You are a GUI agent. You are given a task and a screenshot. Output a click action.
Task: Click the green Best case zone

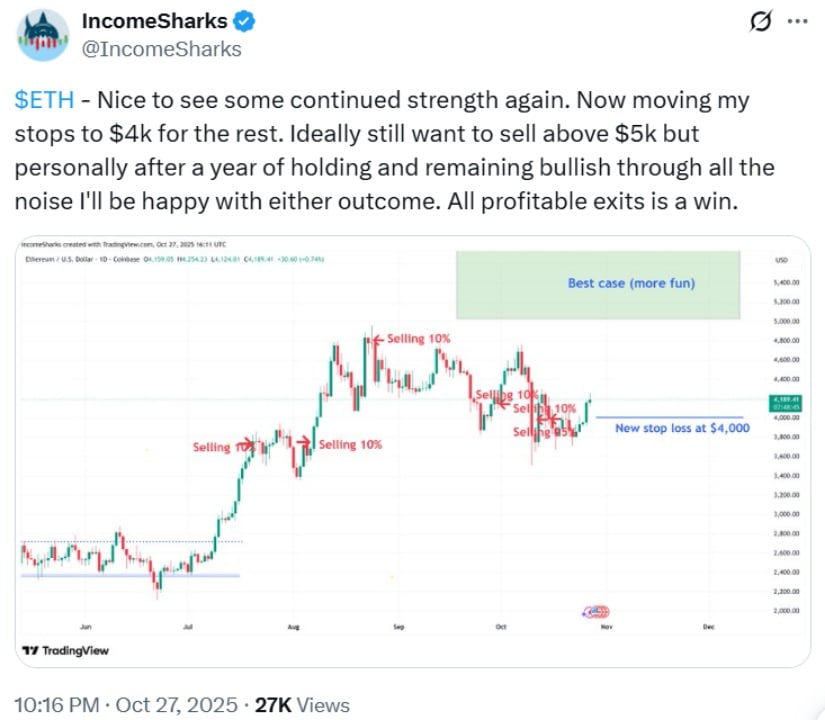597,284
